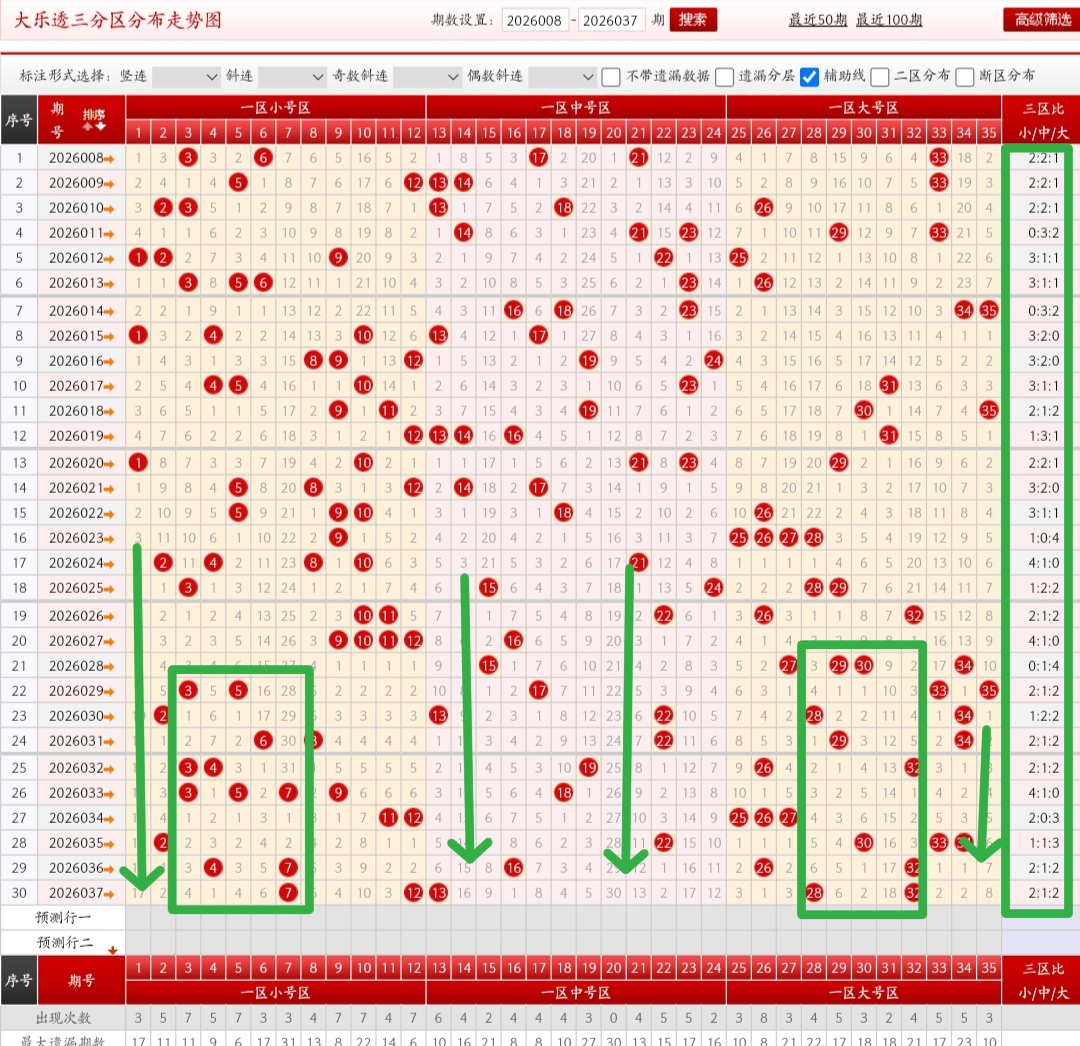Click the 预测行二 prediction row label

pos(63,943)
